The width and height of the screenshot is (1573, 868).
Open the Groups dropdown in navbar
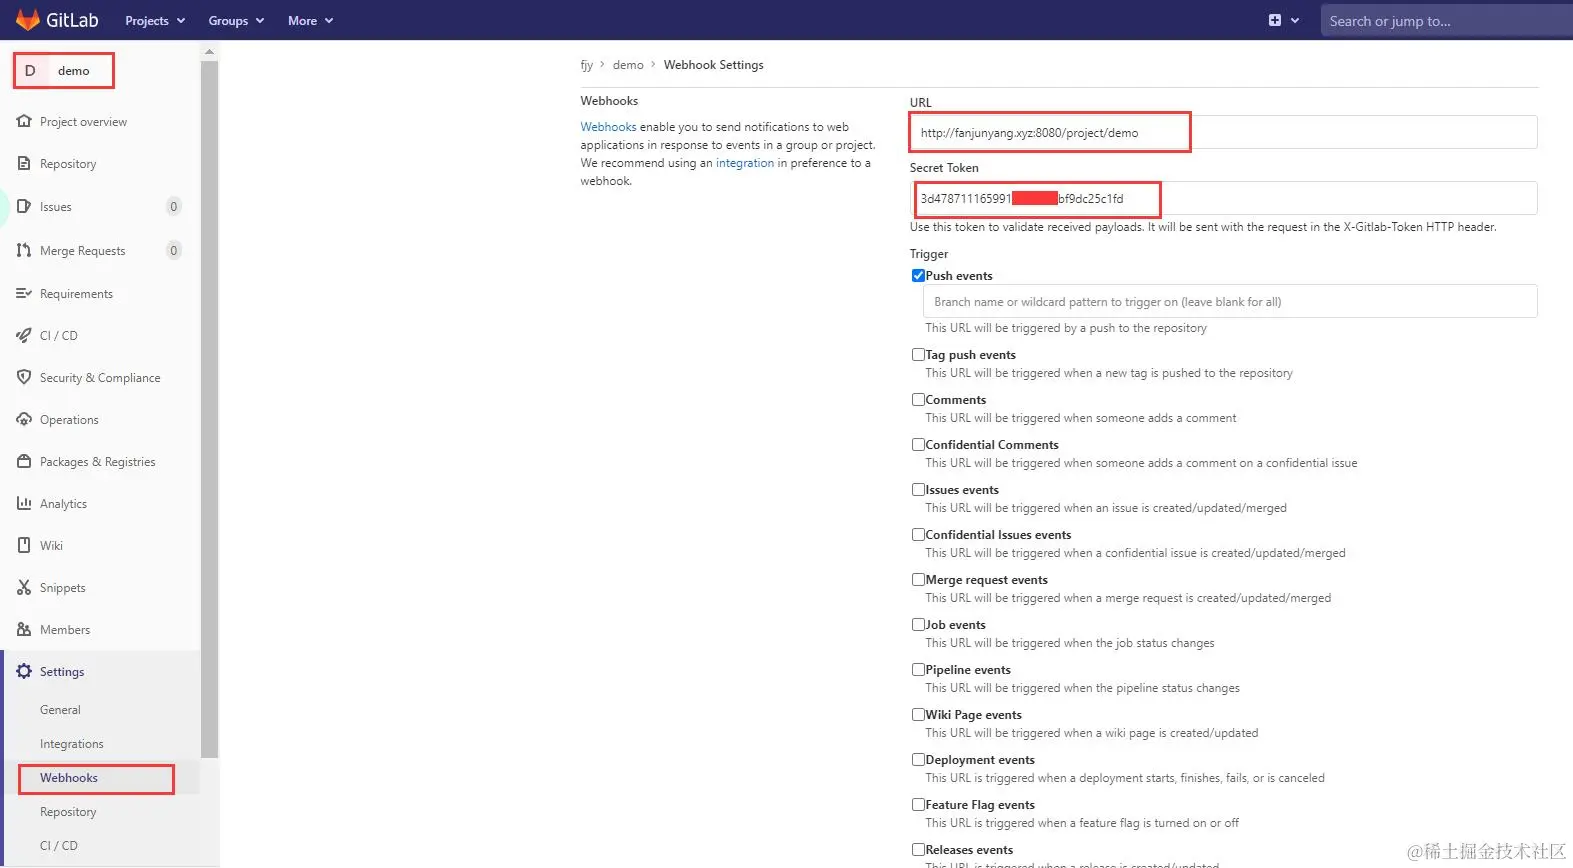point(236,20)
